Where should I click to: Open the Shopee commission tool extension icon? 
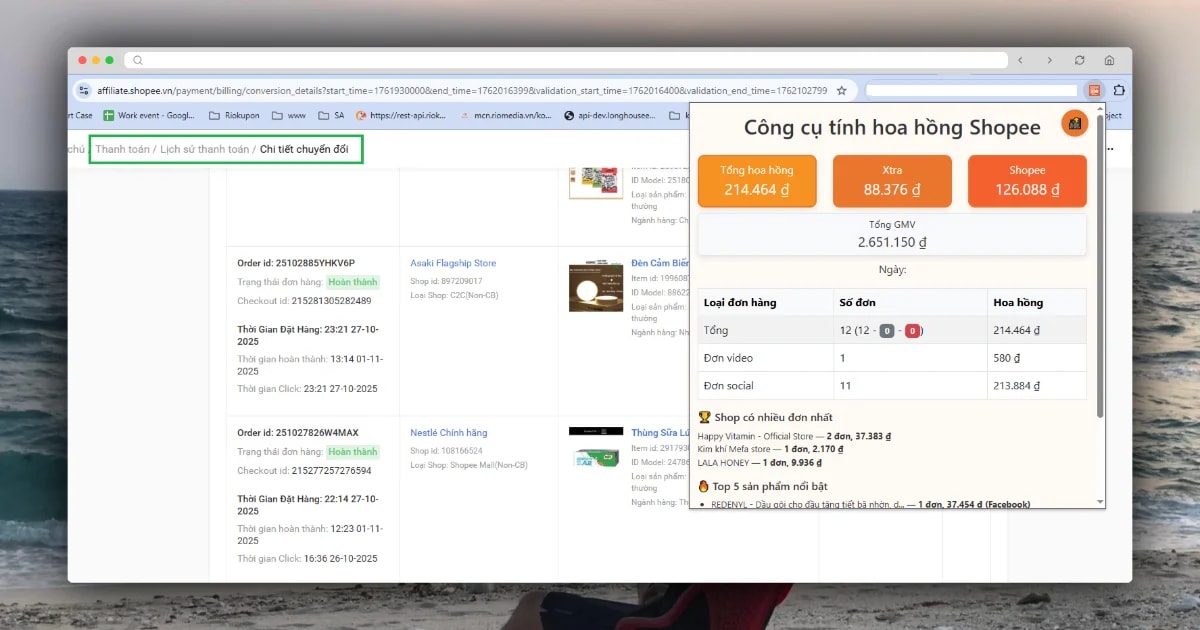1093,90
